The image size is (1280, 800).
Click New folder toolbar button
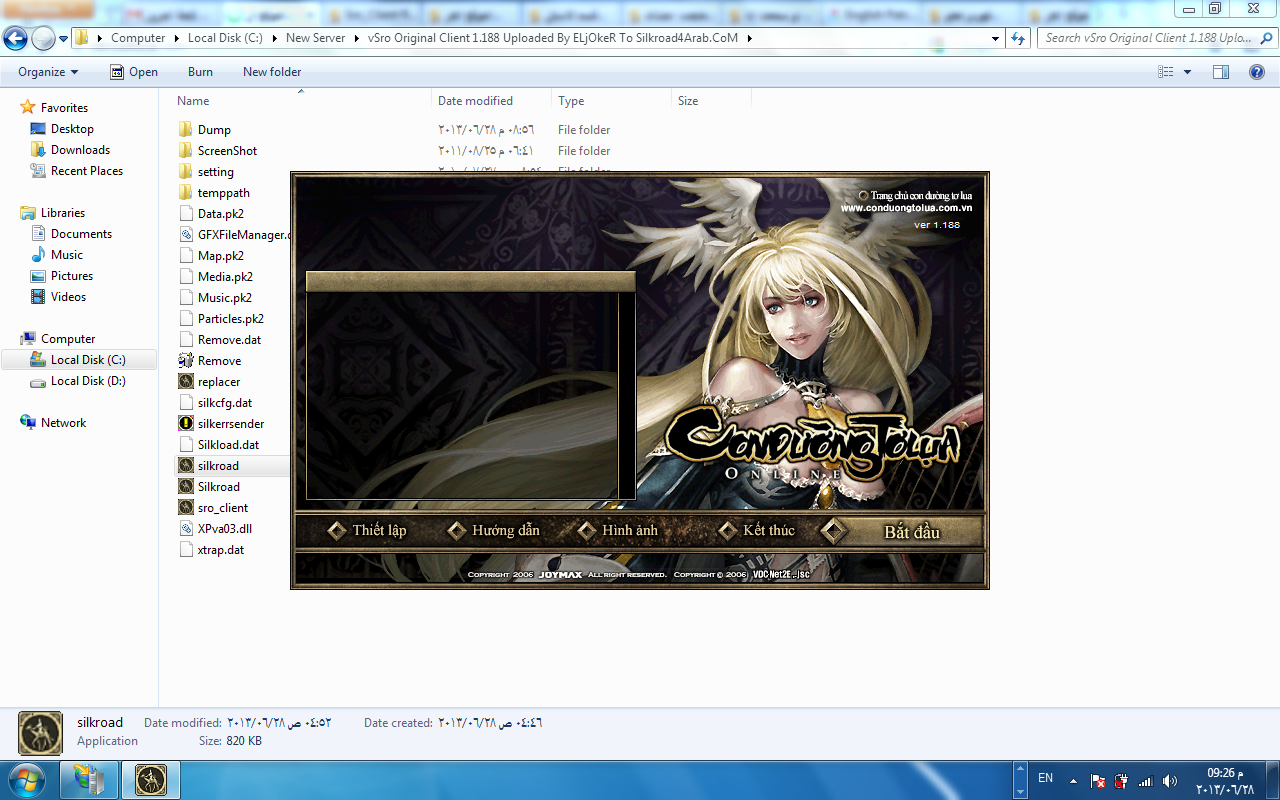tap(272, 72)
